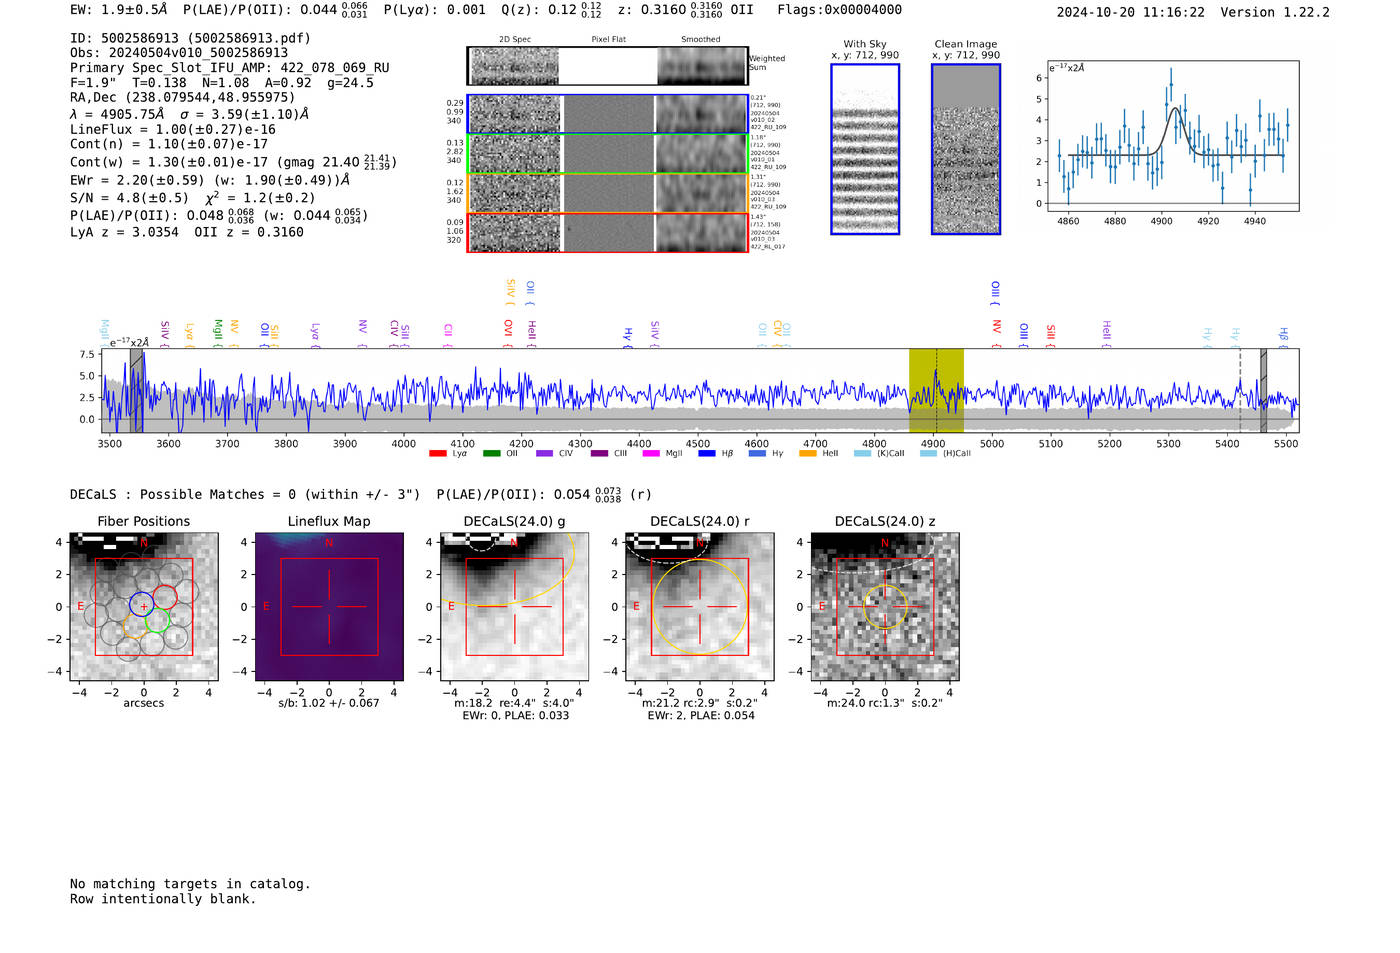Click the 'Smoothed' column header
This screenshot has height=953, width=1400.
point(701,40)
